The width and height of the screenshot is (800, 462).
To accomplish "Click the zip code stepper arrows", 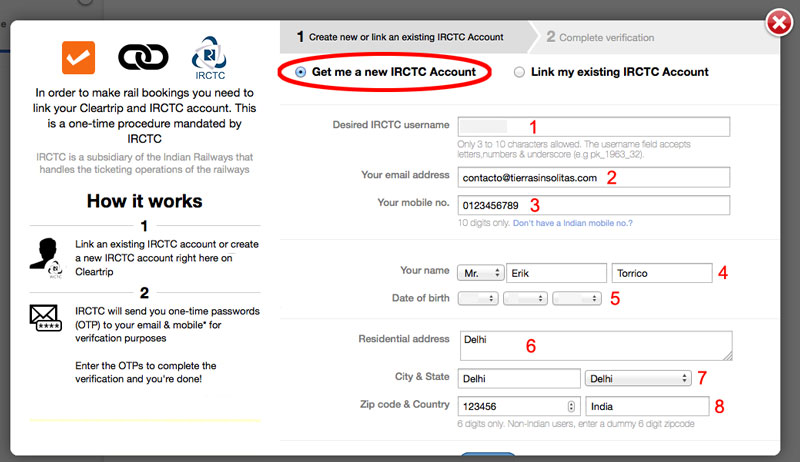I will [x=571, y=406].
